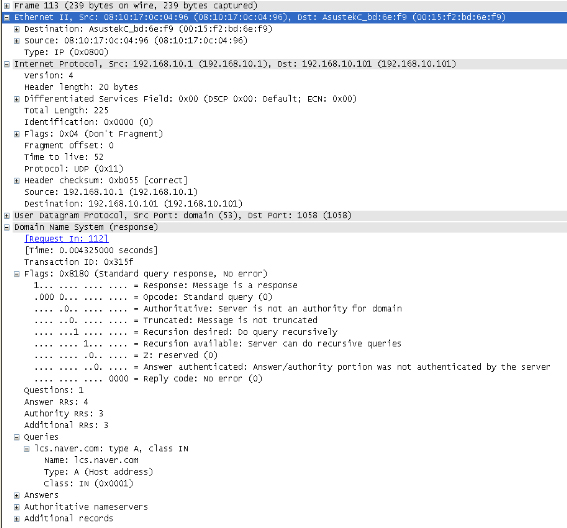Image resolution: width=567 pixels, height=528 pixels.
Task: Collapse the Queries subtree
Action: 17,437
